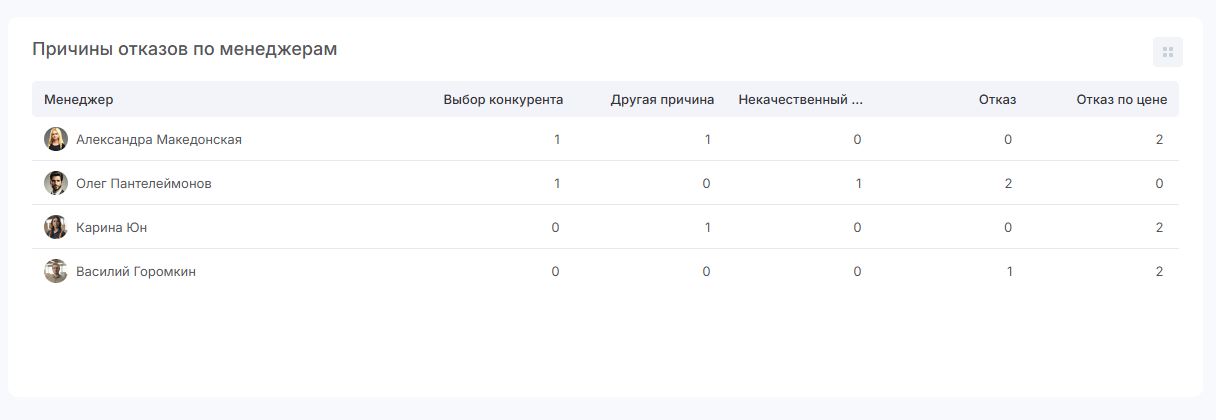Click Александра Македонская's avatar
Screen dimensions: 1216x420
56,139
